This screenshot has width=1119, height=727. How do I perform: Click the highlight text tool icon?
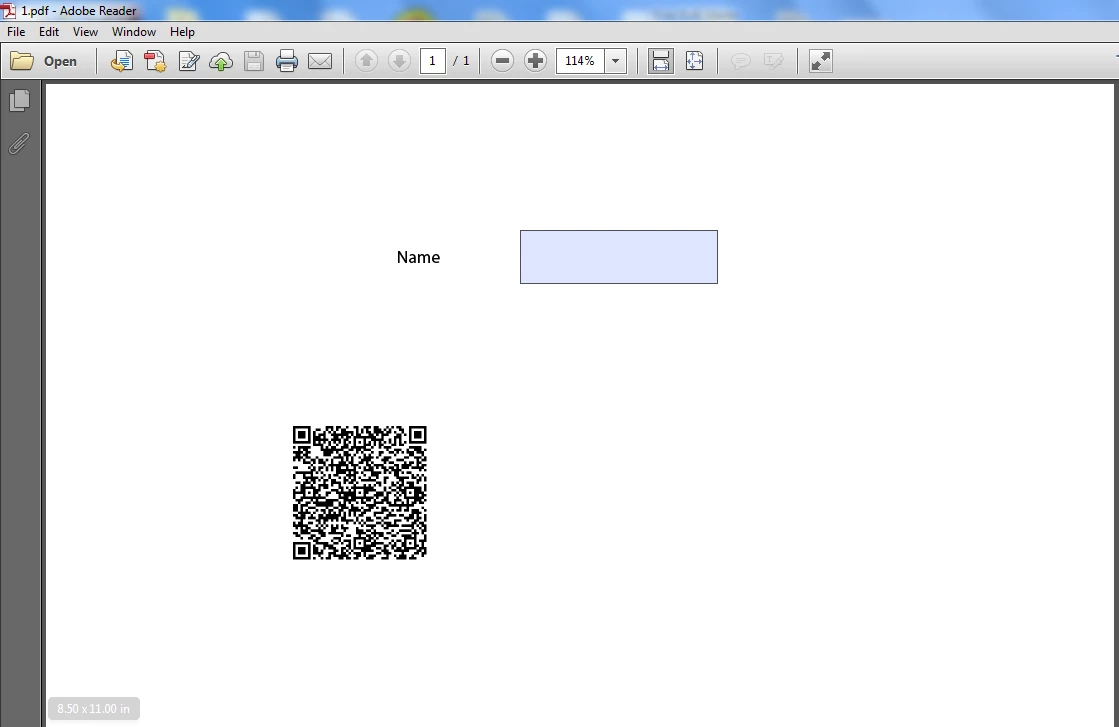pos(774,61)
